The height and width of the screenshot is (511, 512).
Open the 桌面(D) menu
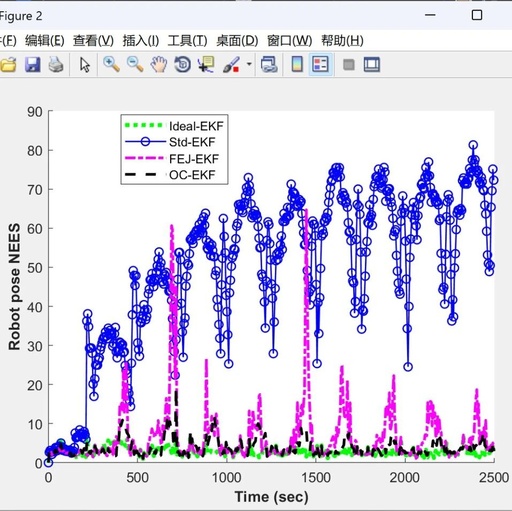pos(237,41)
